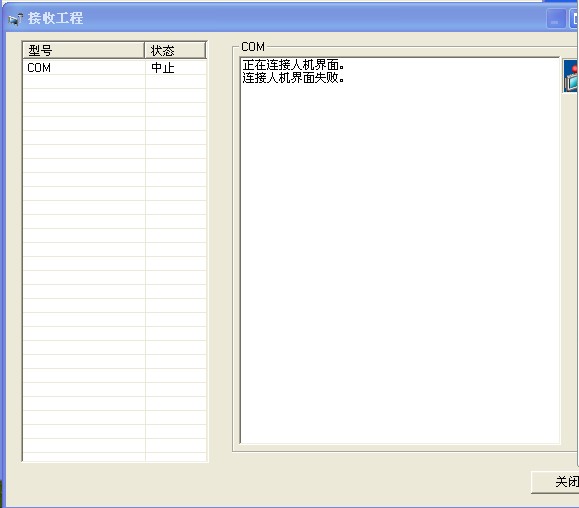The image size is (579, 508).
Task: Sort by the 状态 column header
Action: (x=175, y=50)
